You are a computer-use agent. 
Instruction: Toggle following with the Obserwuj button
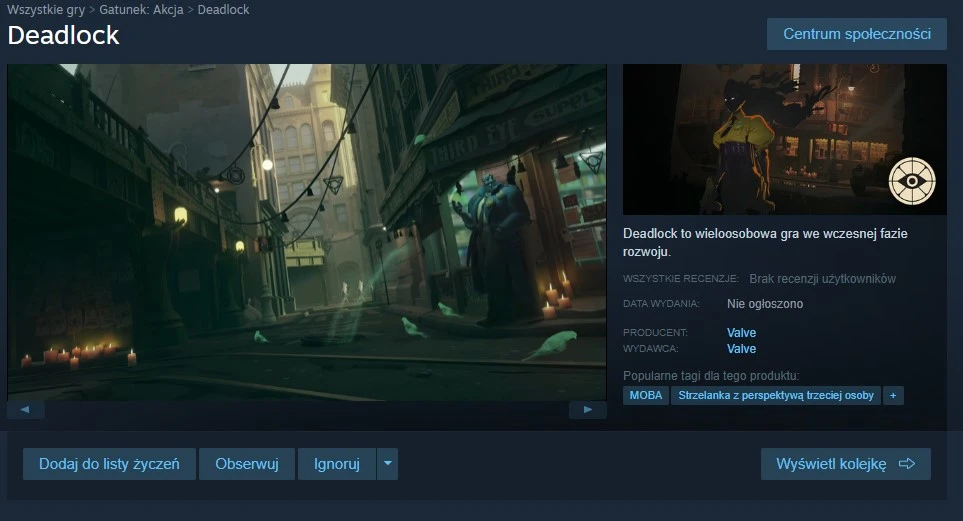coord(246,464)
